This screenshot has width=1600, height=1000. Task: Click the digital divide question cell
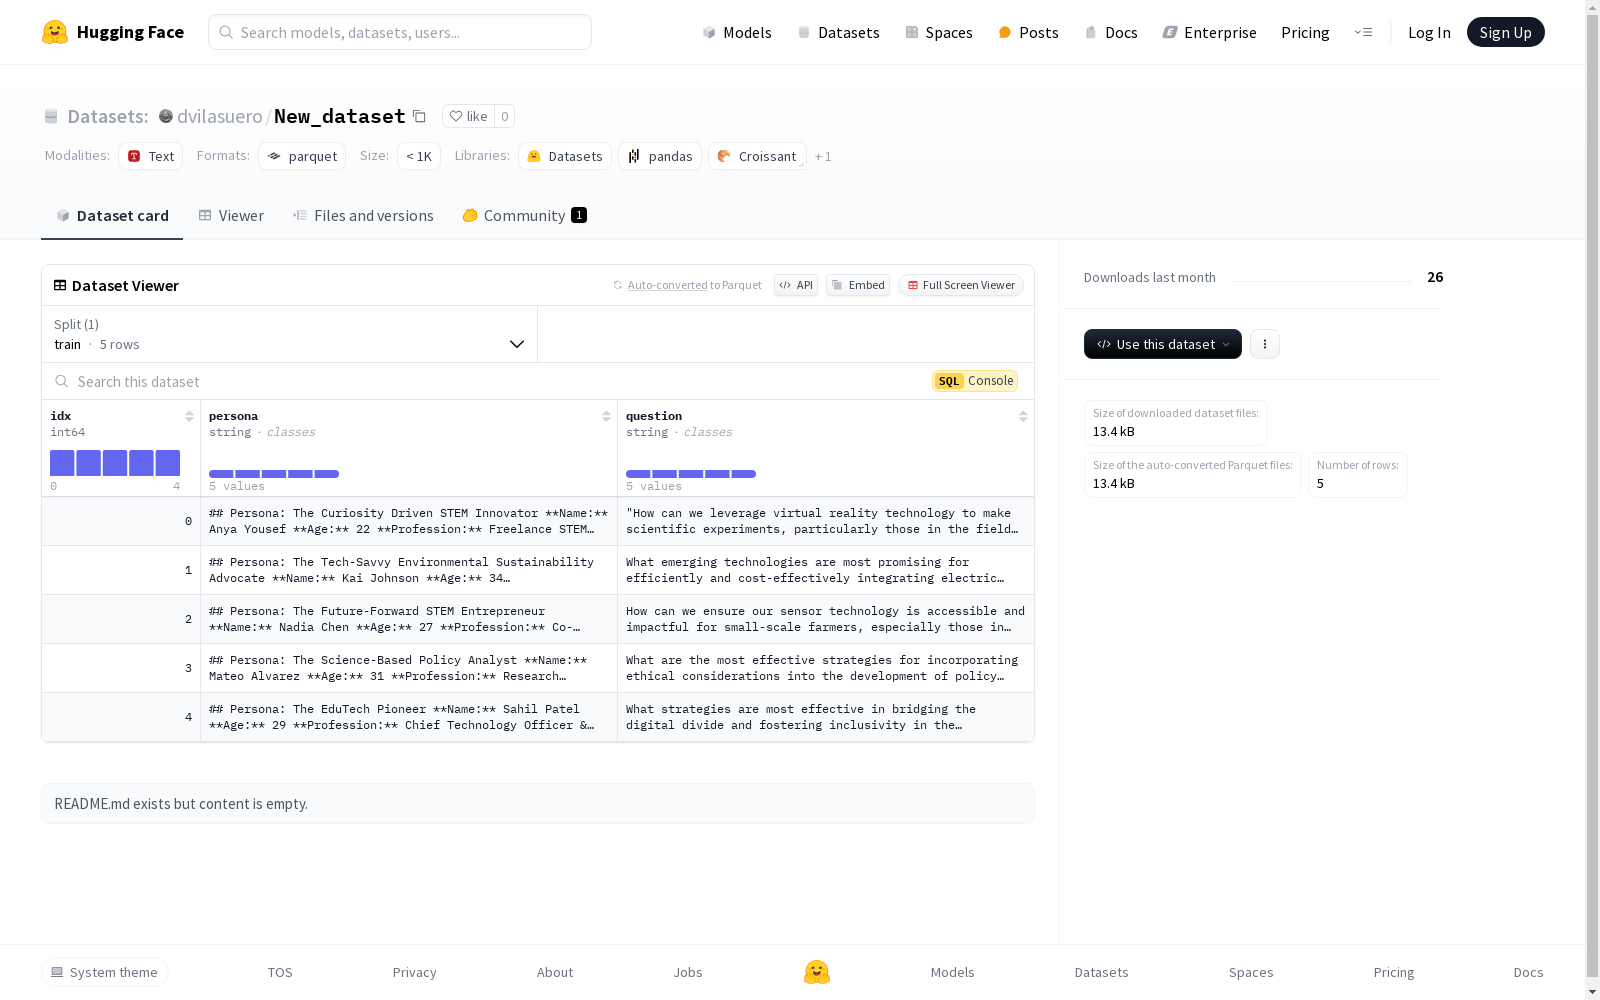point(826,717)
